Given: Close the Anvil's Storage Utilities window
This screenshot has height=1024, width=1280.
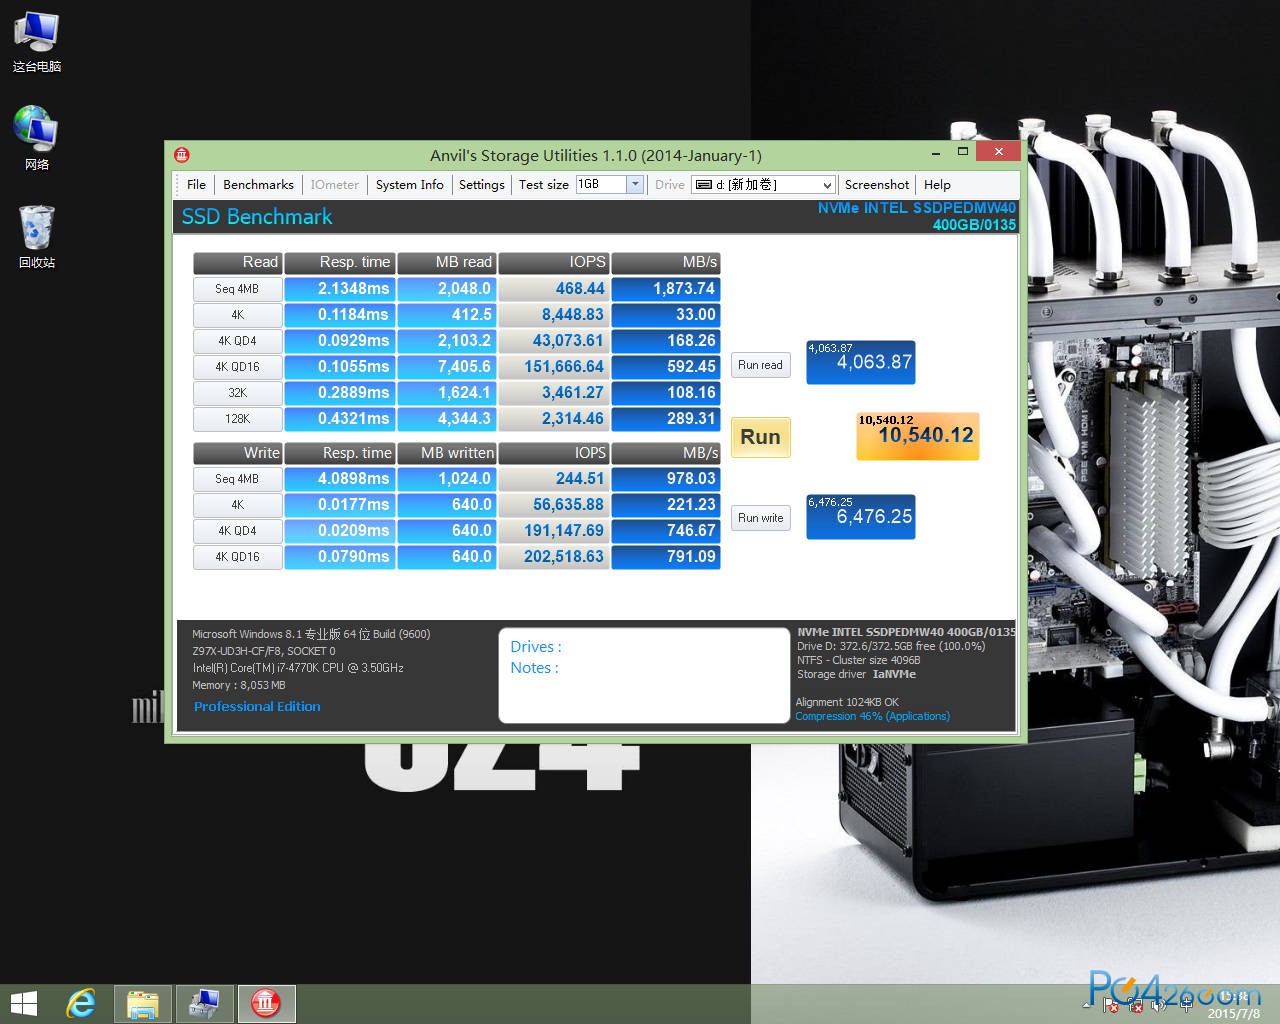Looking at the screenshot, I should pyautogui.click(x=998, y=152).
